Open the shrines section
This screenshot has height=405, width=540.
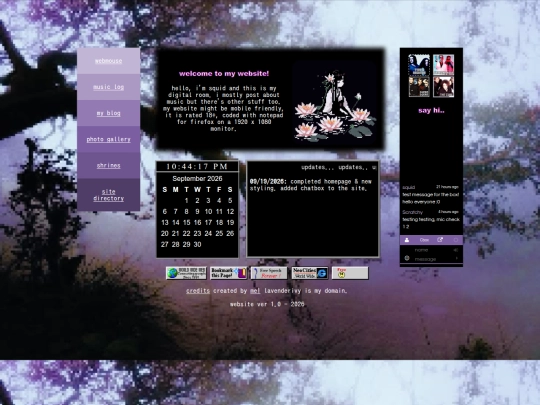108,166
